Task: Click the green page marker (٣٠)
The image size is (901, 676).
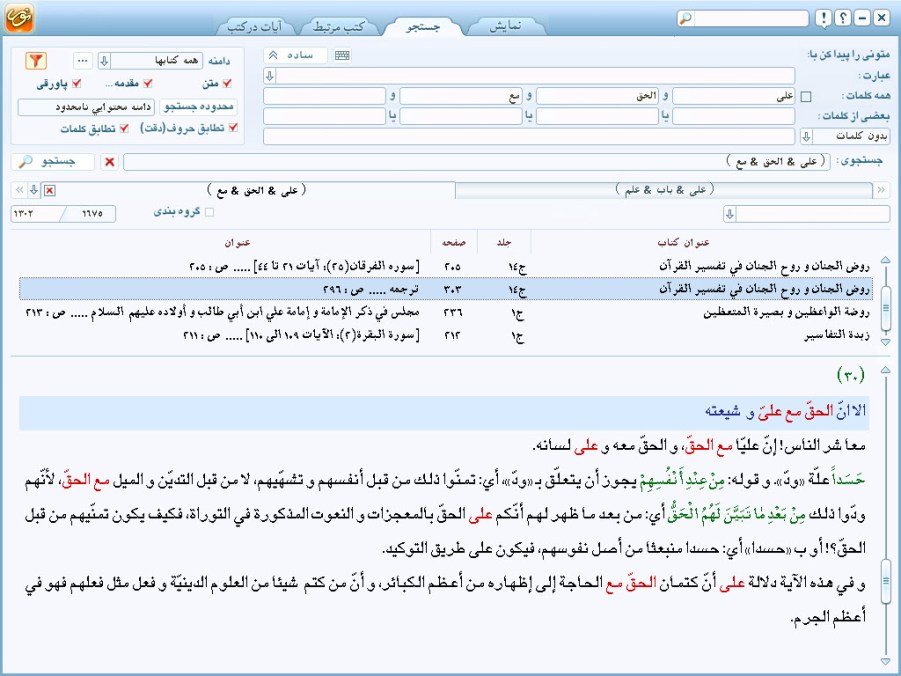Action: click(851, 375)
